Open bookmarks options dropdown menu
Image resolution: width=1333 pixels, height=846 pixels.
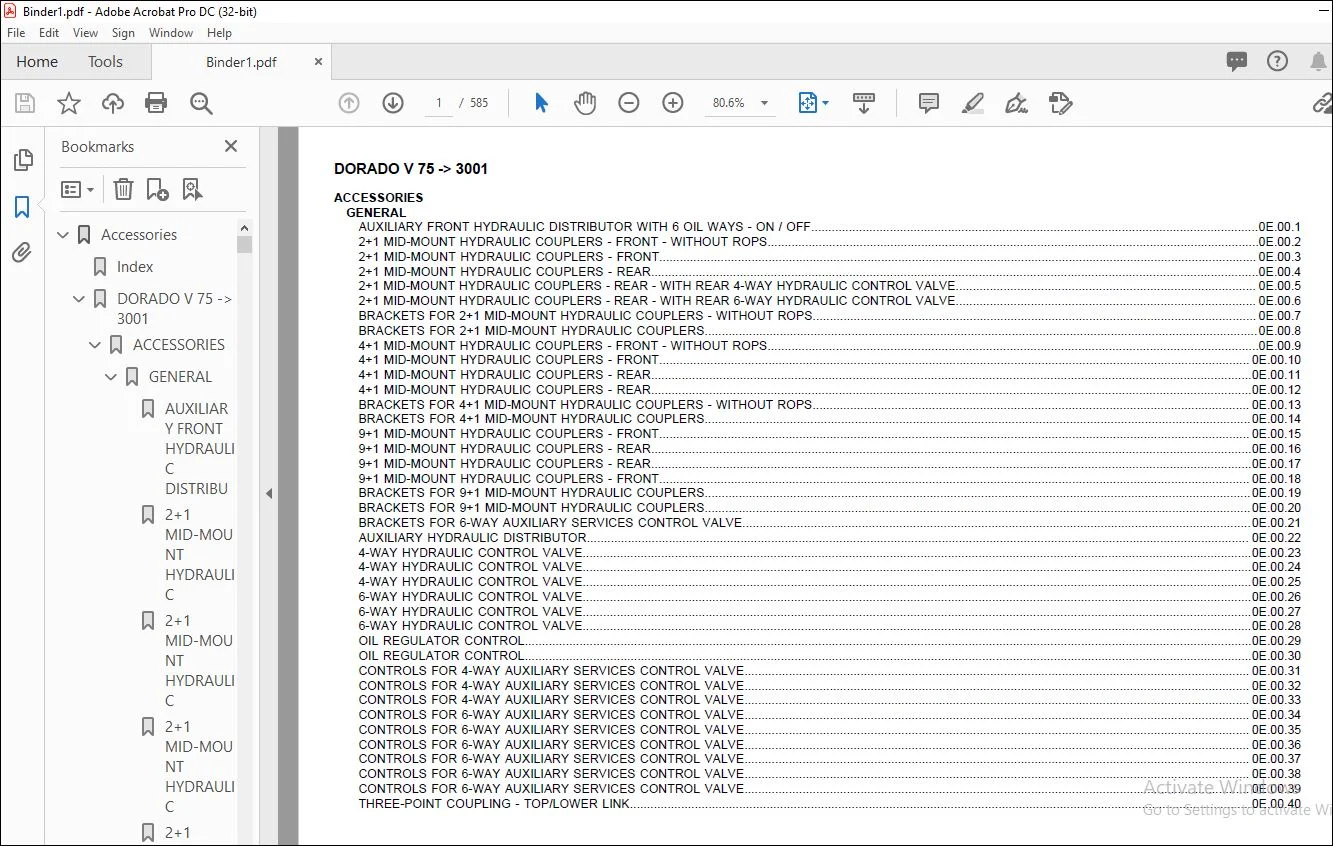point(77,189)
